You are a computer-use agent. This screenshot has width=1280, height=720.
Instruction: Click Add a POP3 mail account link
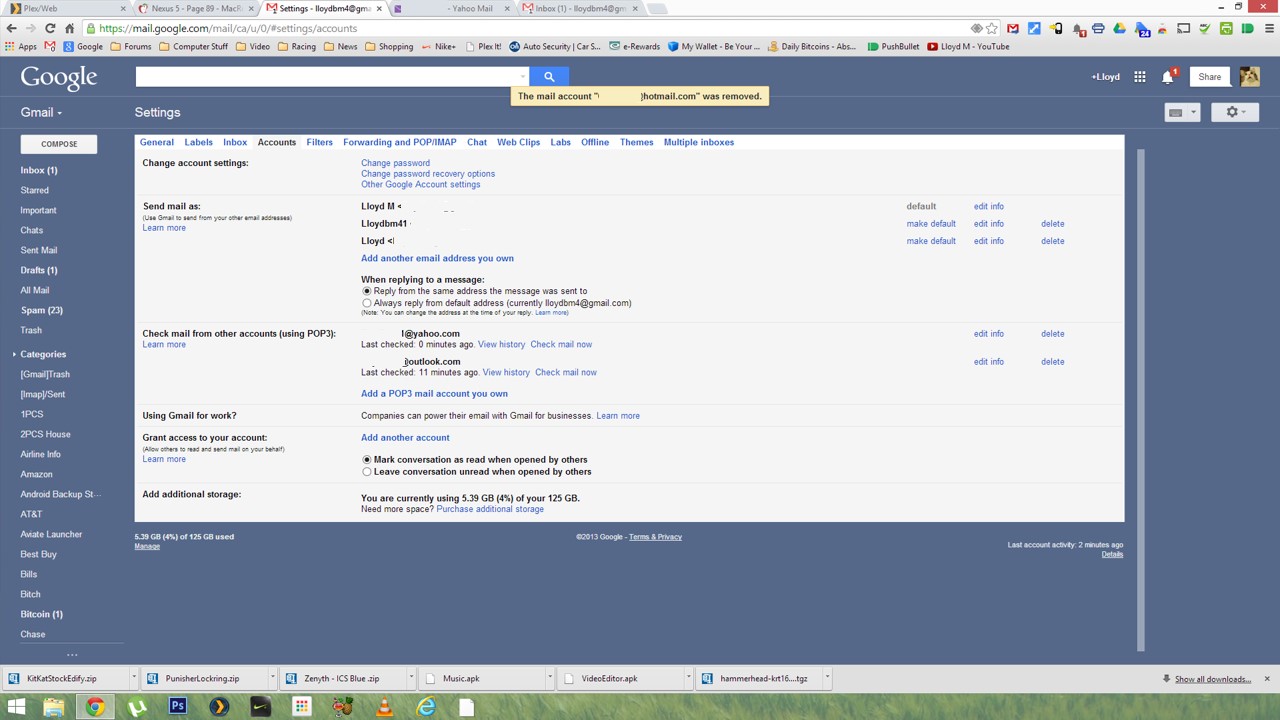pos(434,394)
